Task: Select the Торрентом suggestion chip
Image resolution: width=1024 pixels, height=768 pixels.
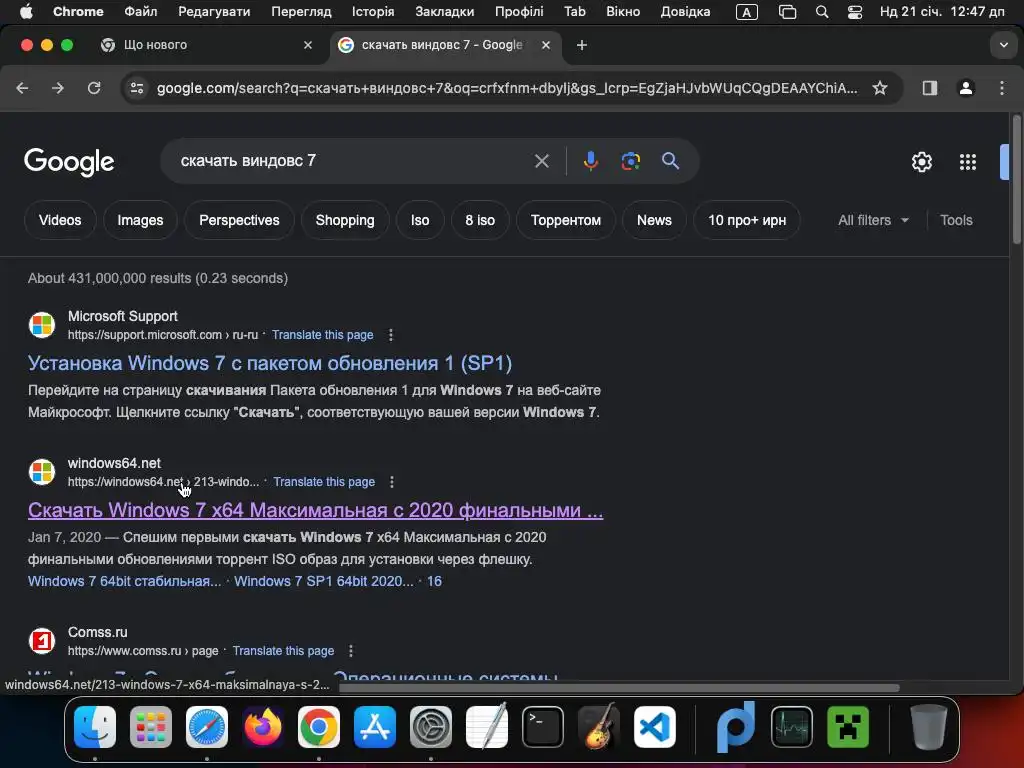Action: pyautogui.click(x=566, y=221)
